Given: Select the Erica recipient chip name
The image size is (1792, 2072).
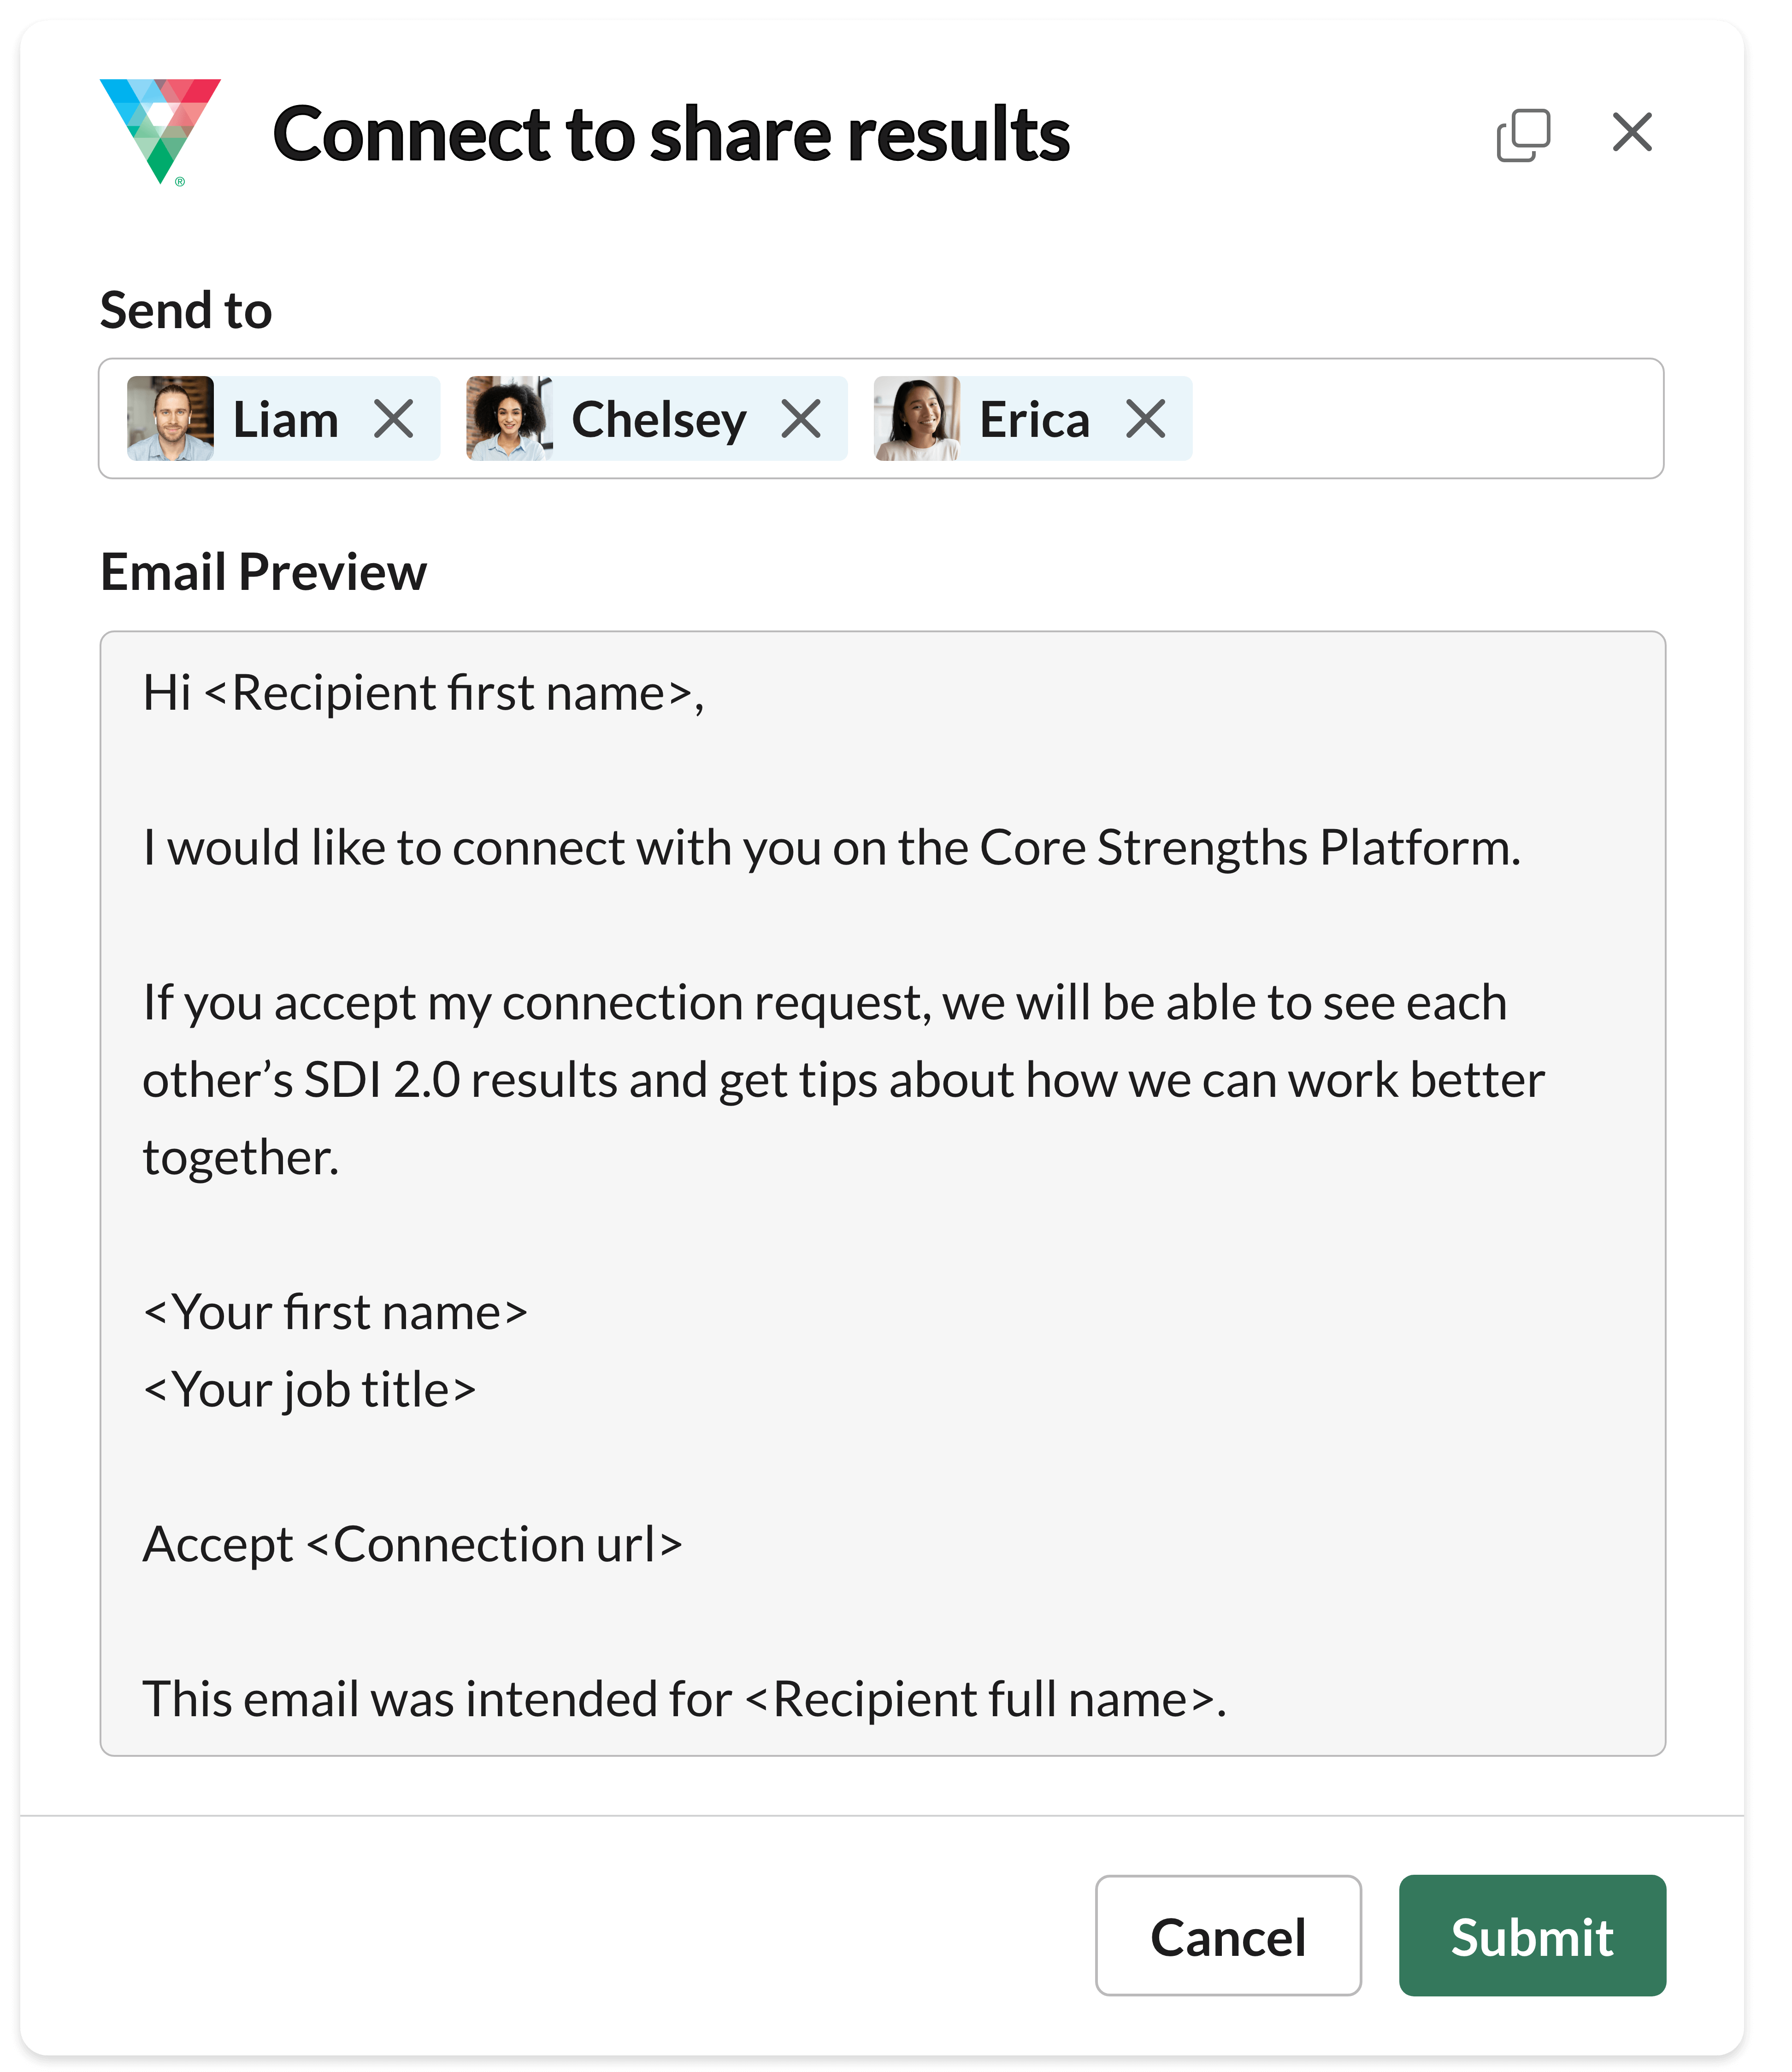Looking at the screenshot, I should point(1034,419).
